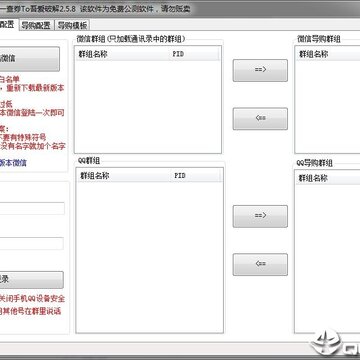Click the 微信 login button on the left

[x=29, y=59]
